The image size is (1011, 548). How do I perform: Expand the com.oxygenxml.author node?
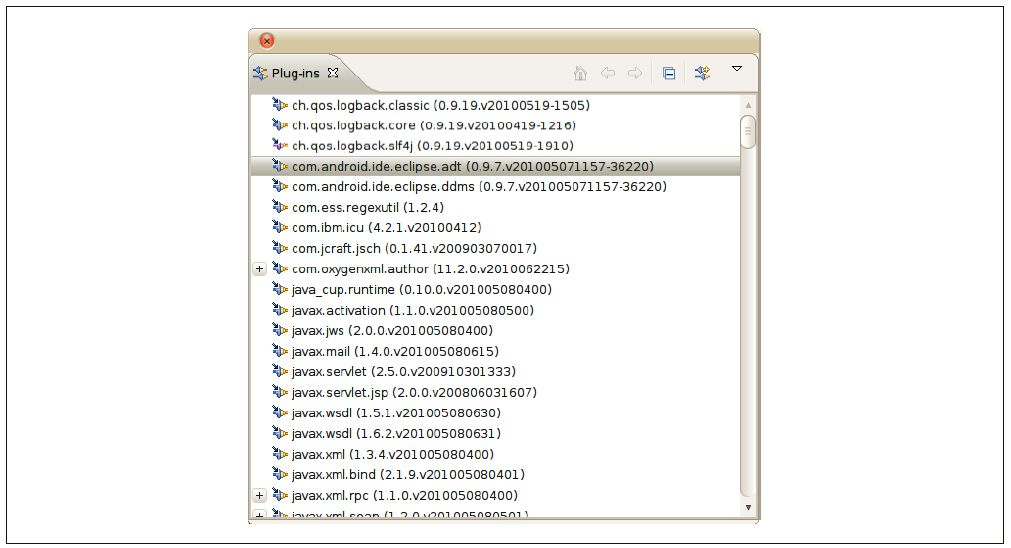[x=259, y=269]
